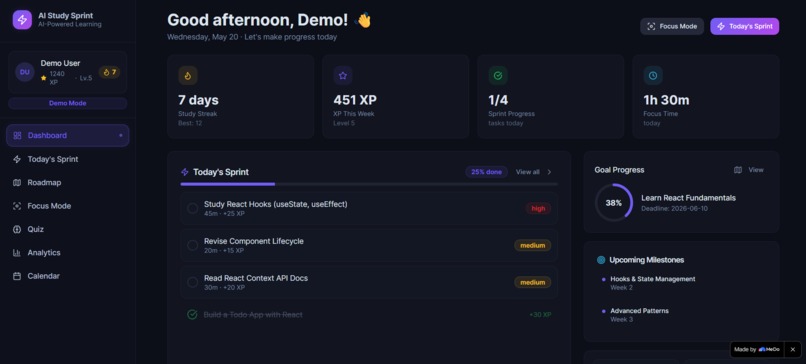Viewport: 806px width, 364px height.
Task: Click the Study React Hooks task title
Action: click(276, 204)
